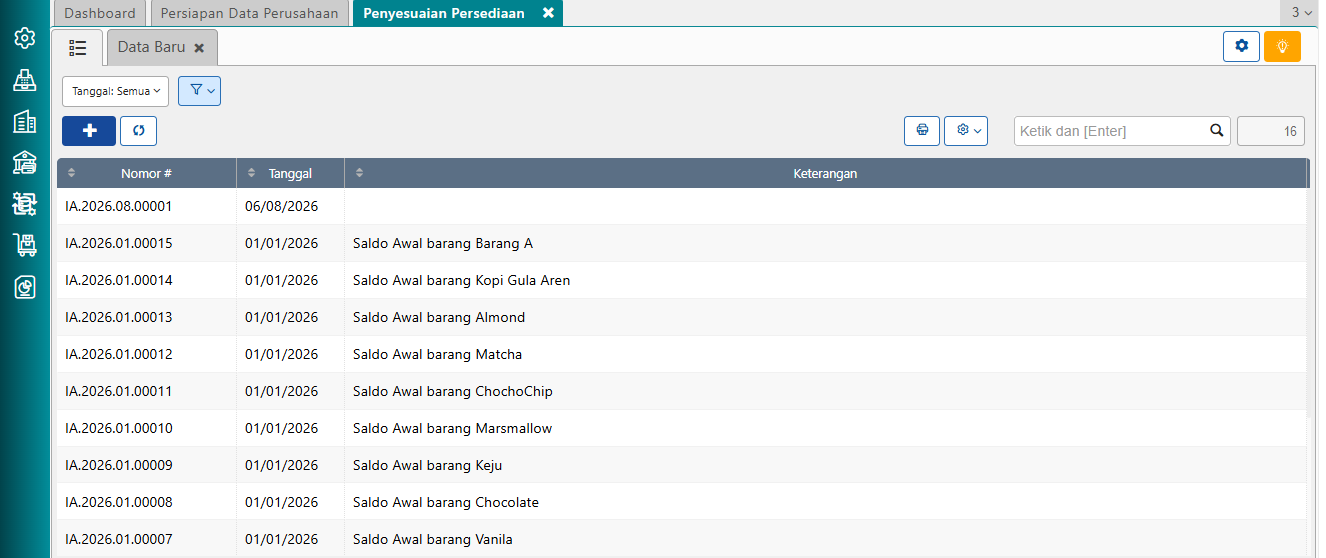Click the search magnifier icon
The image size is (1326, 558).
click(1217, 130)
